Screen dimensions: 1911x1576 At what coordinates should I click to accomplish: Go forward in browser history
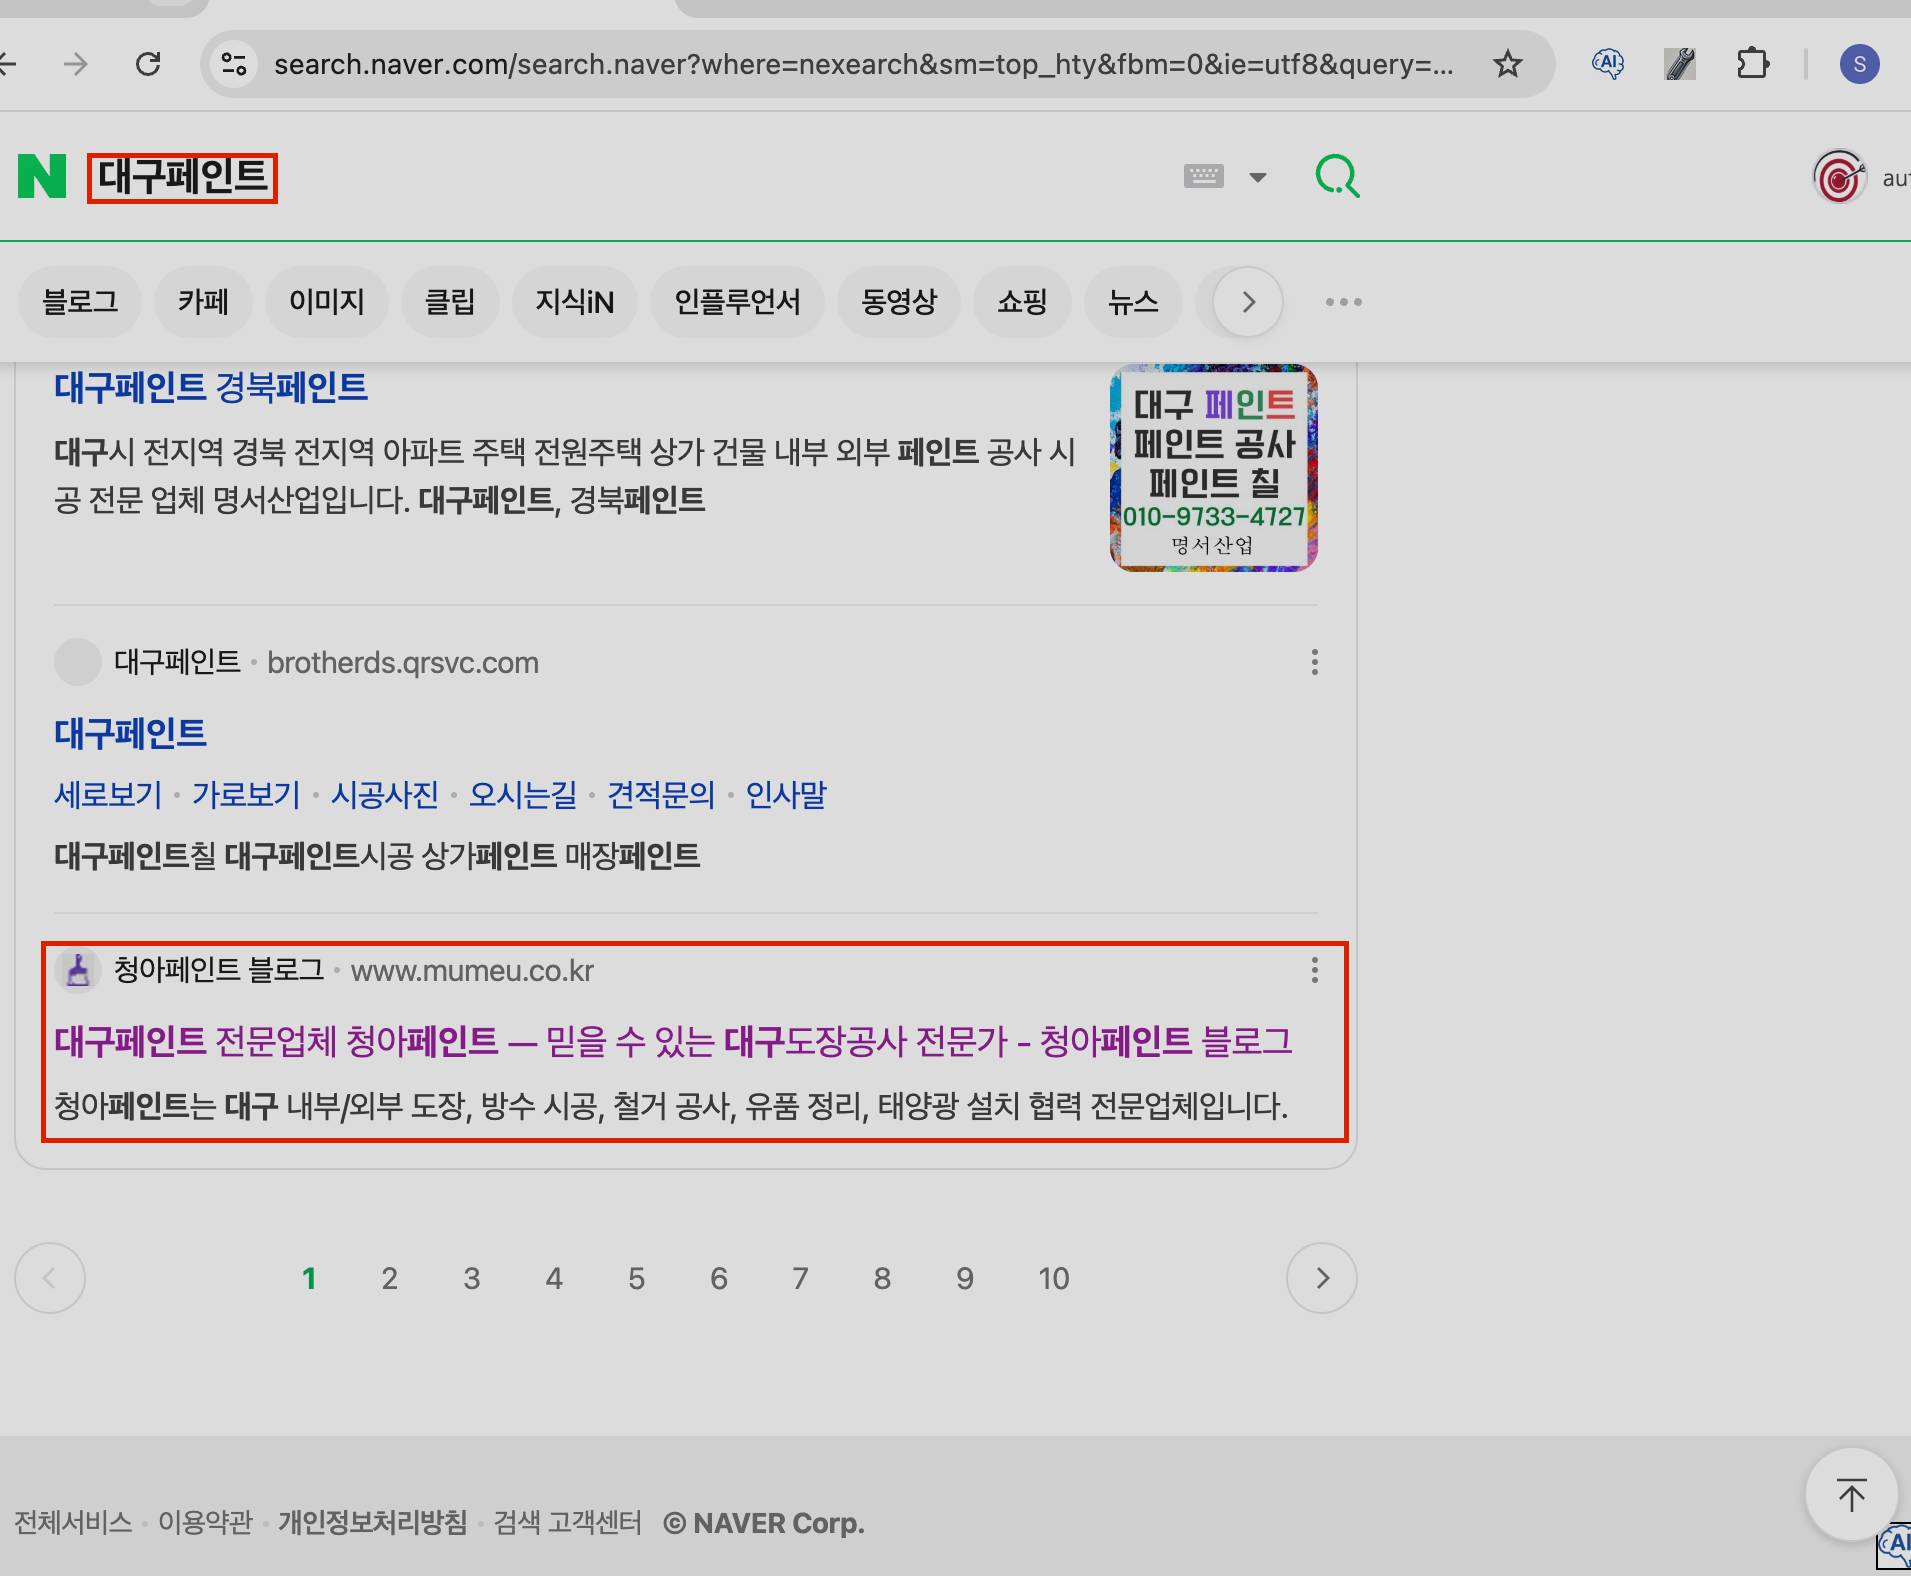pos(75,65)
